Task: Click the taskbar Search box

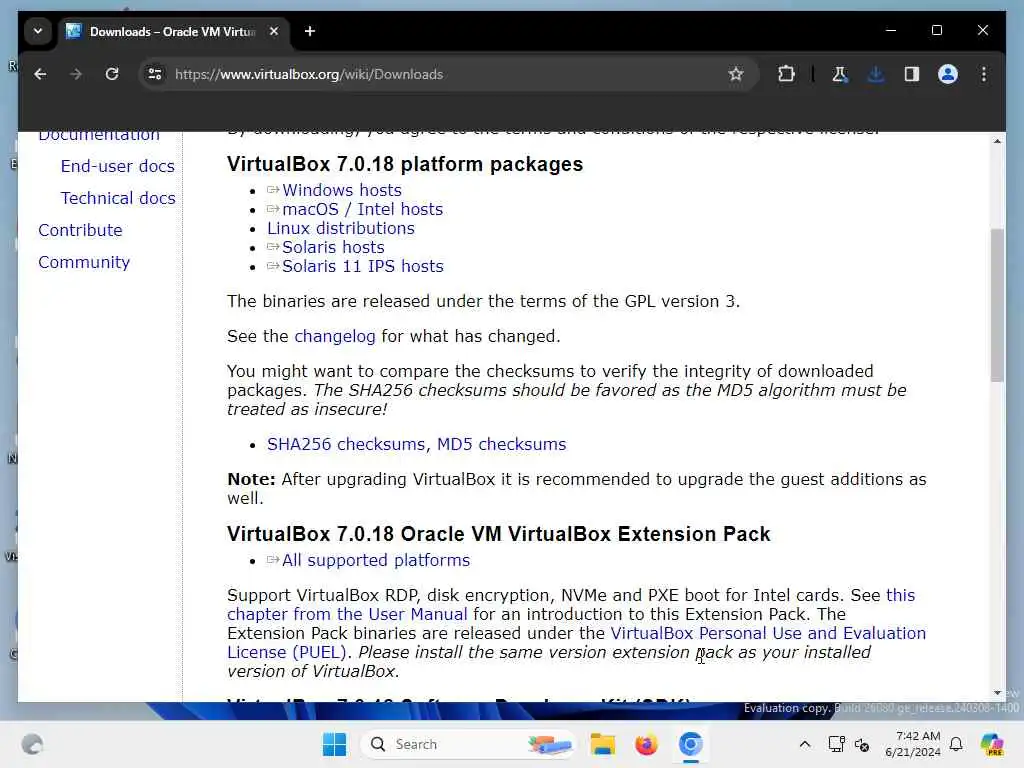Action: tap(468, 744)
